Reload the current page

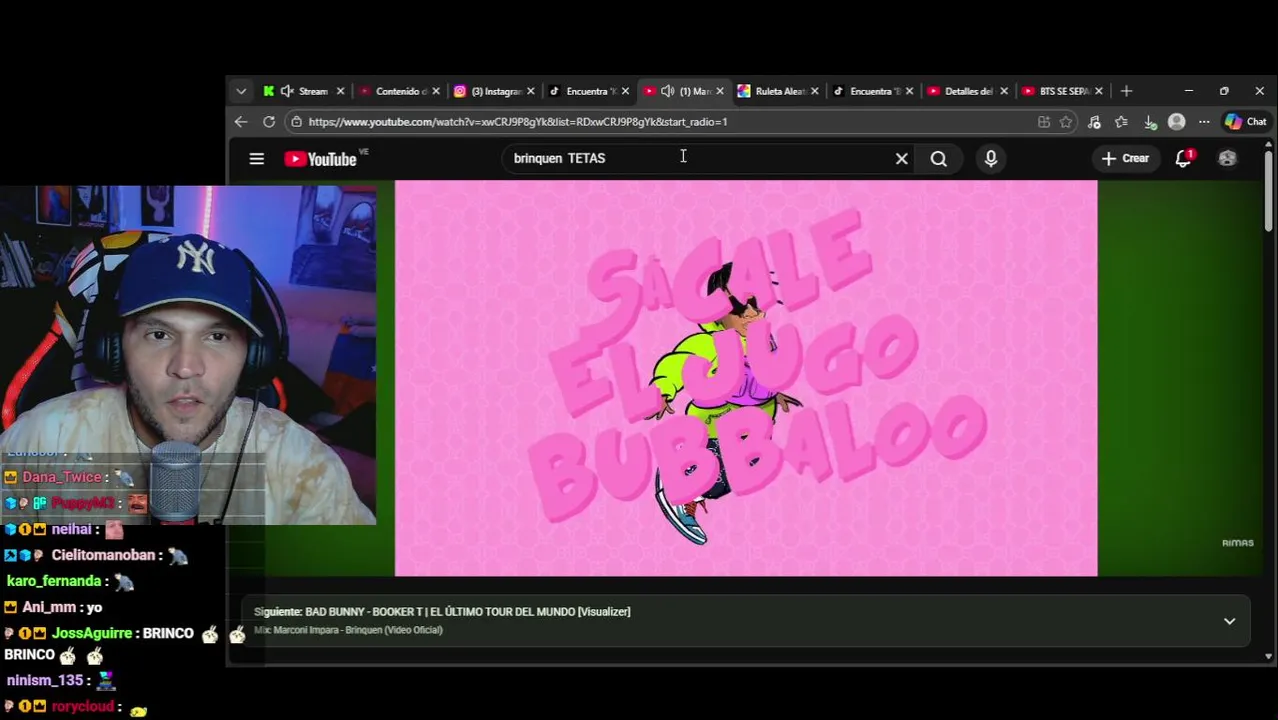269,122
